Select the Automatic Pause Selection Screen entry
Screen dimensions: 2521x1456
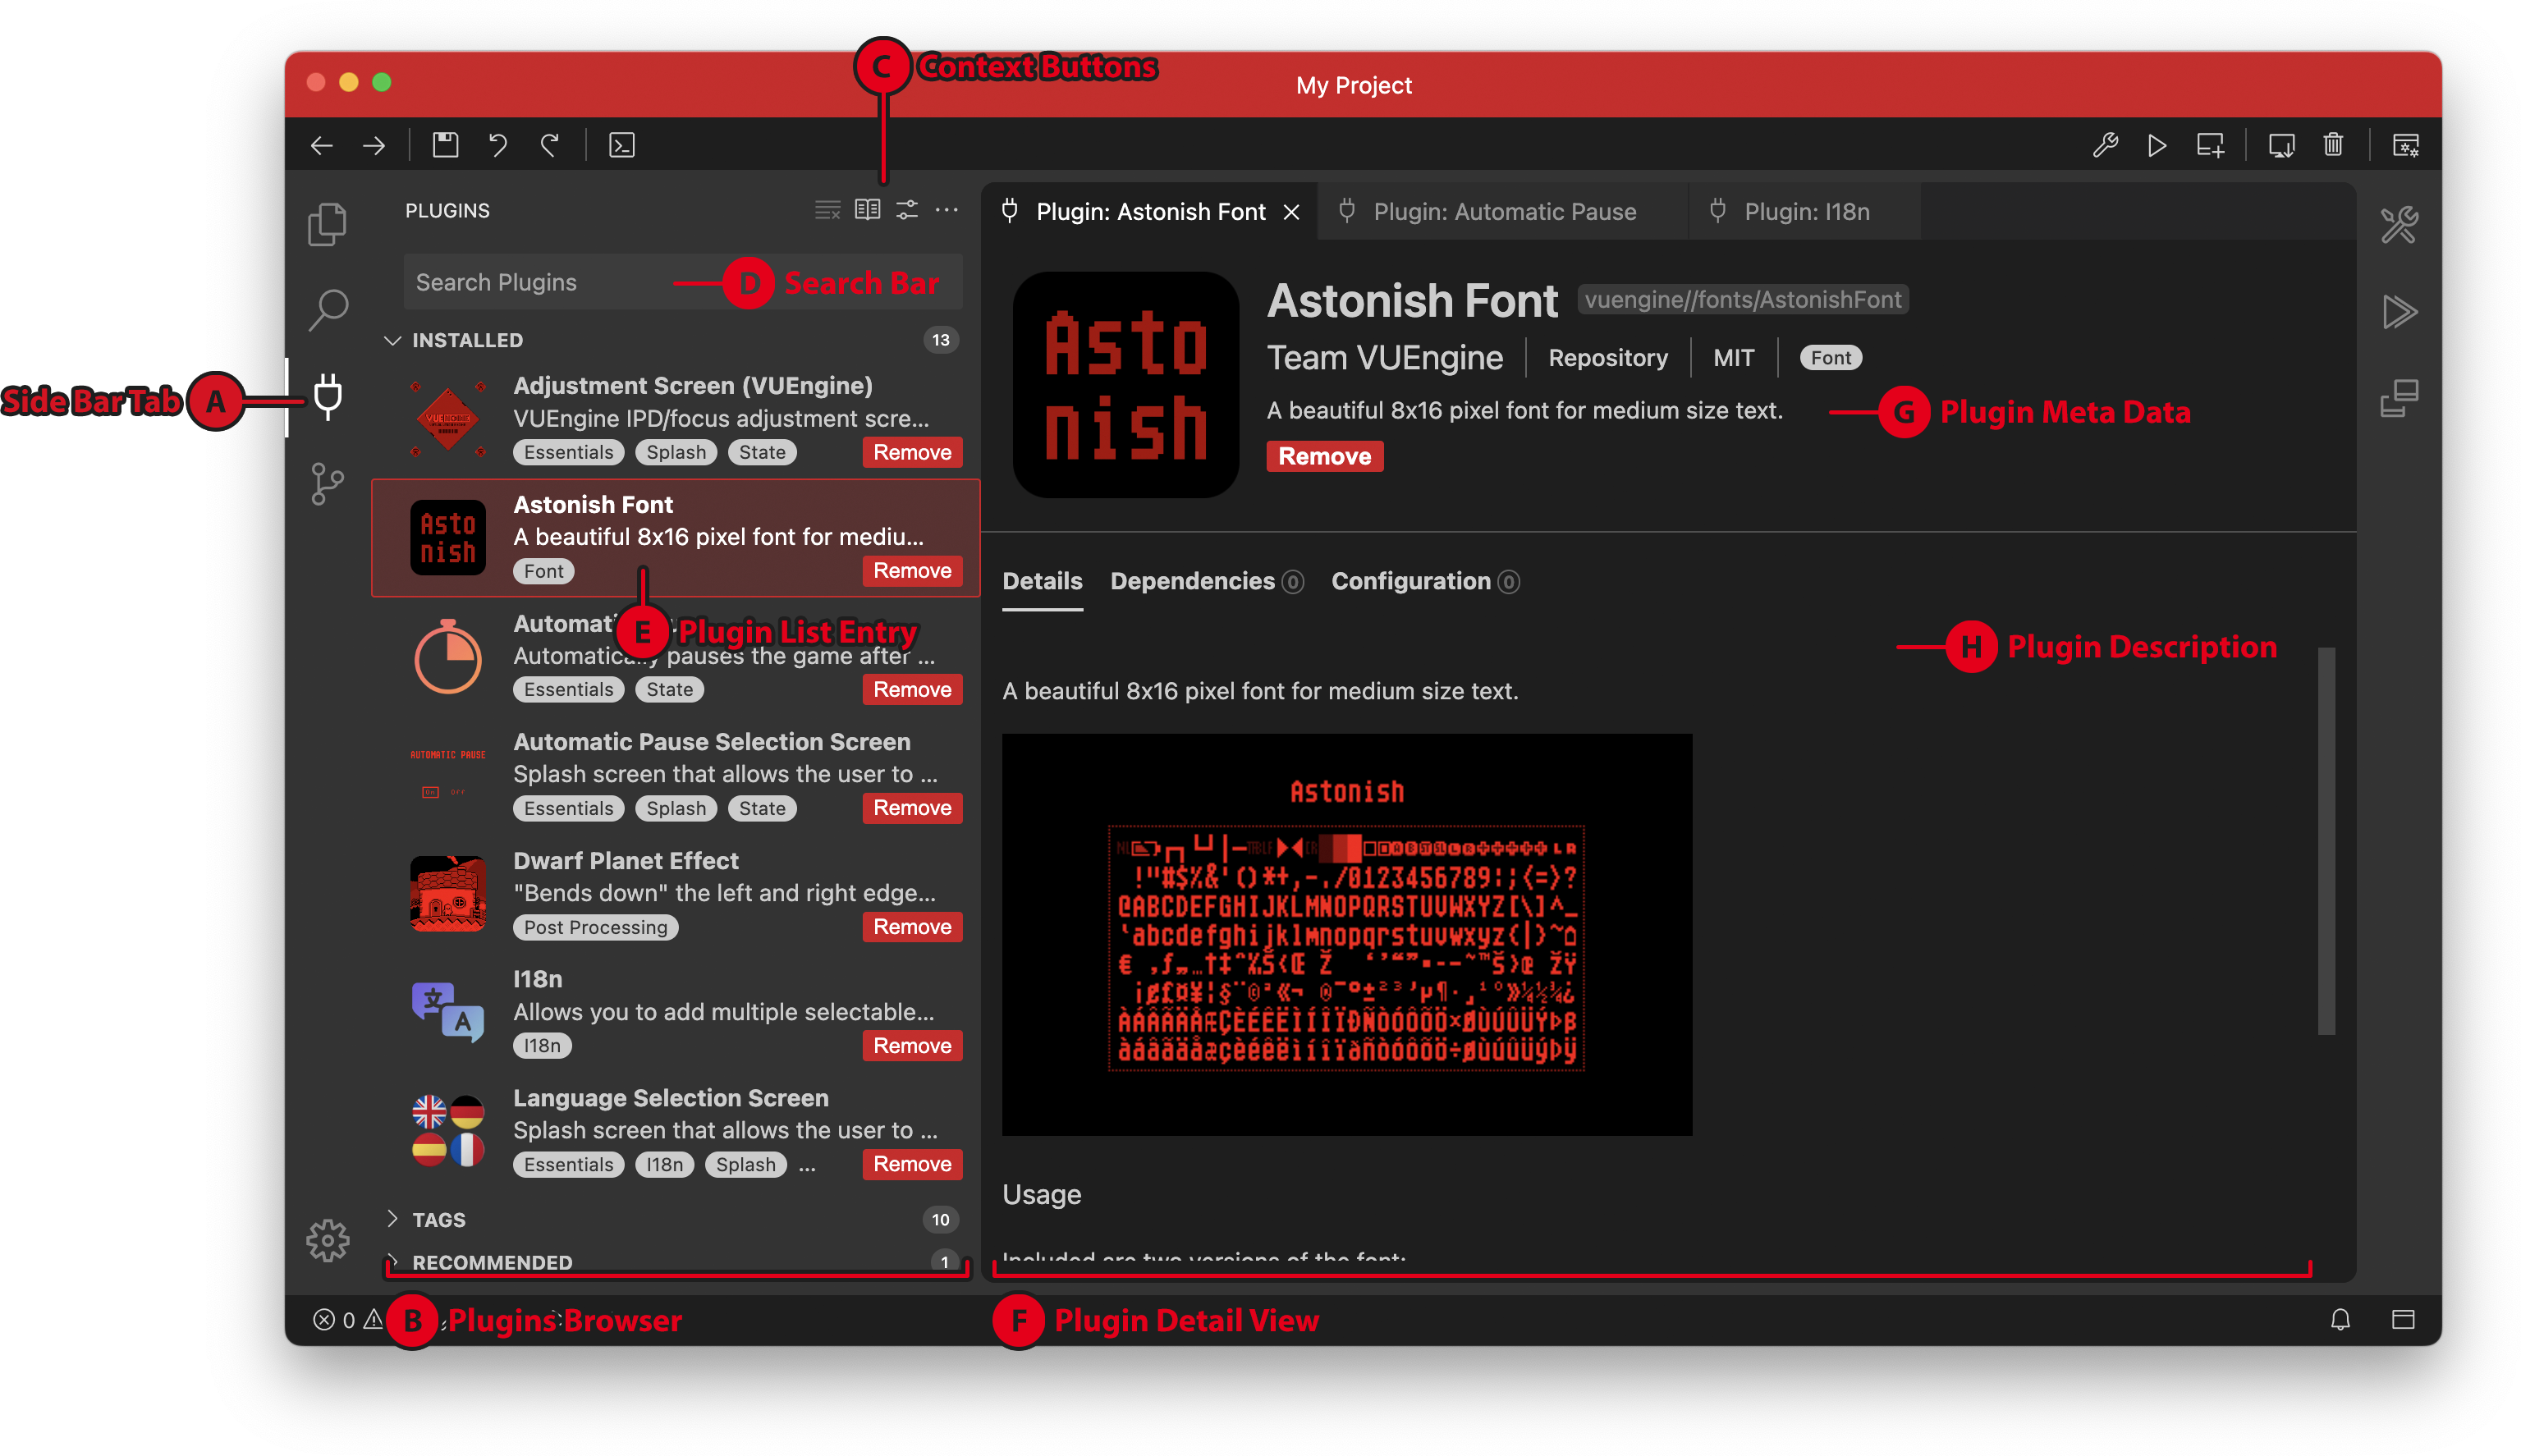[x=675, y=776]
